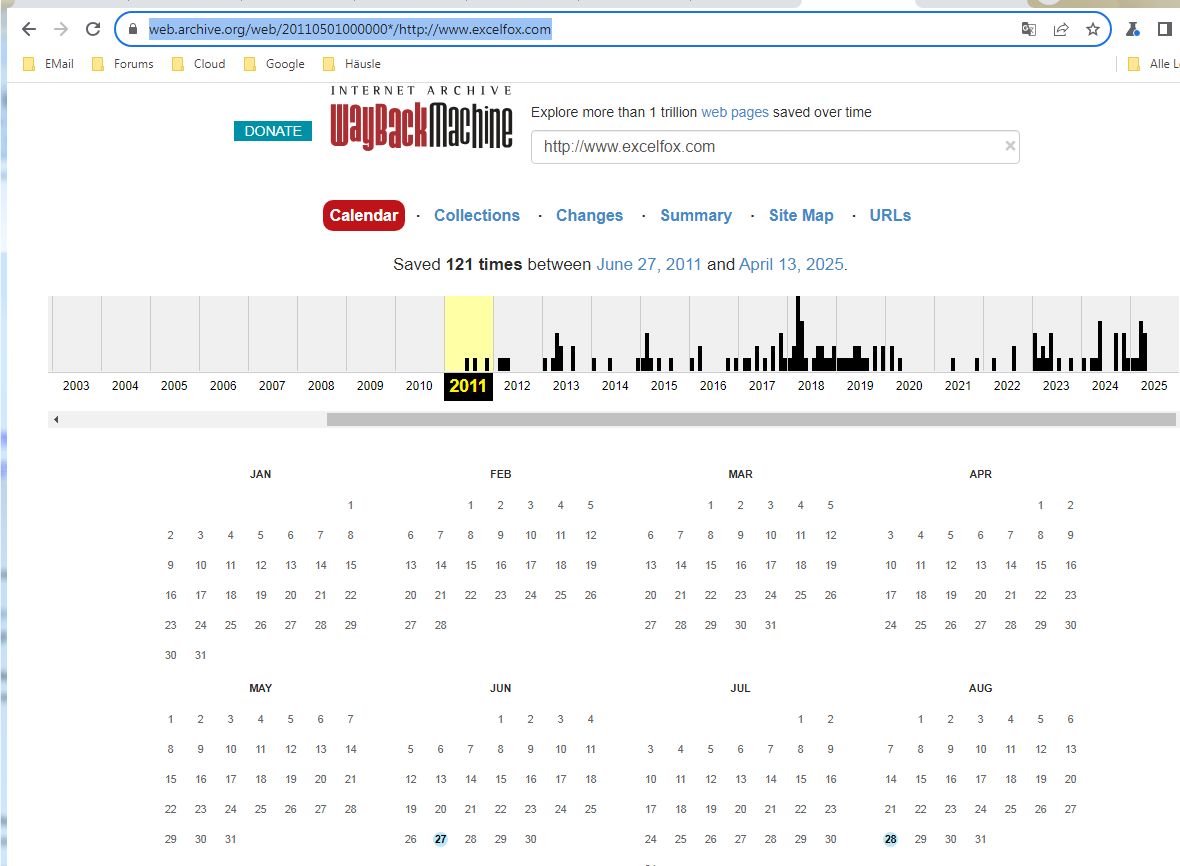Image resolution: width=1180 pixels, height=866 pixels.
Task: Click the timeline scrollbar left arrow
Action: (x=56, y=419)
